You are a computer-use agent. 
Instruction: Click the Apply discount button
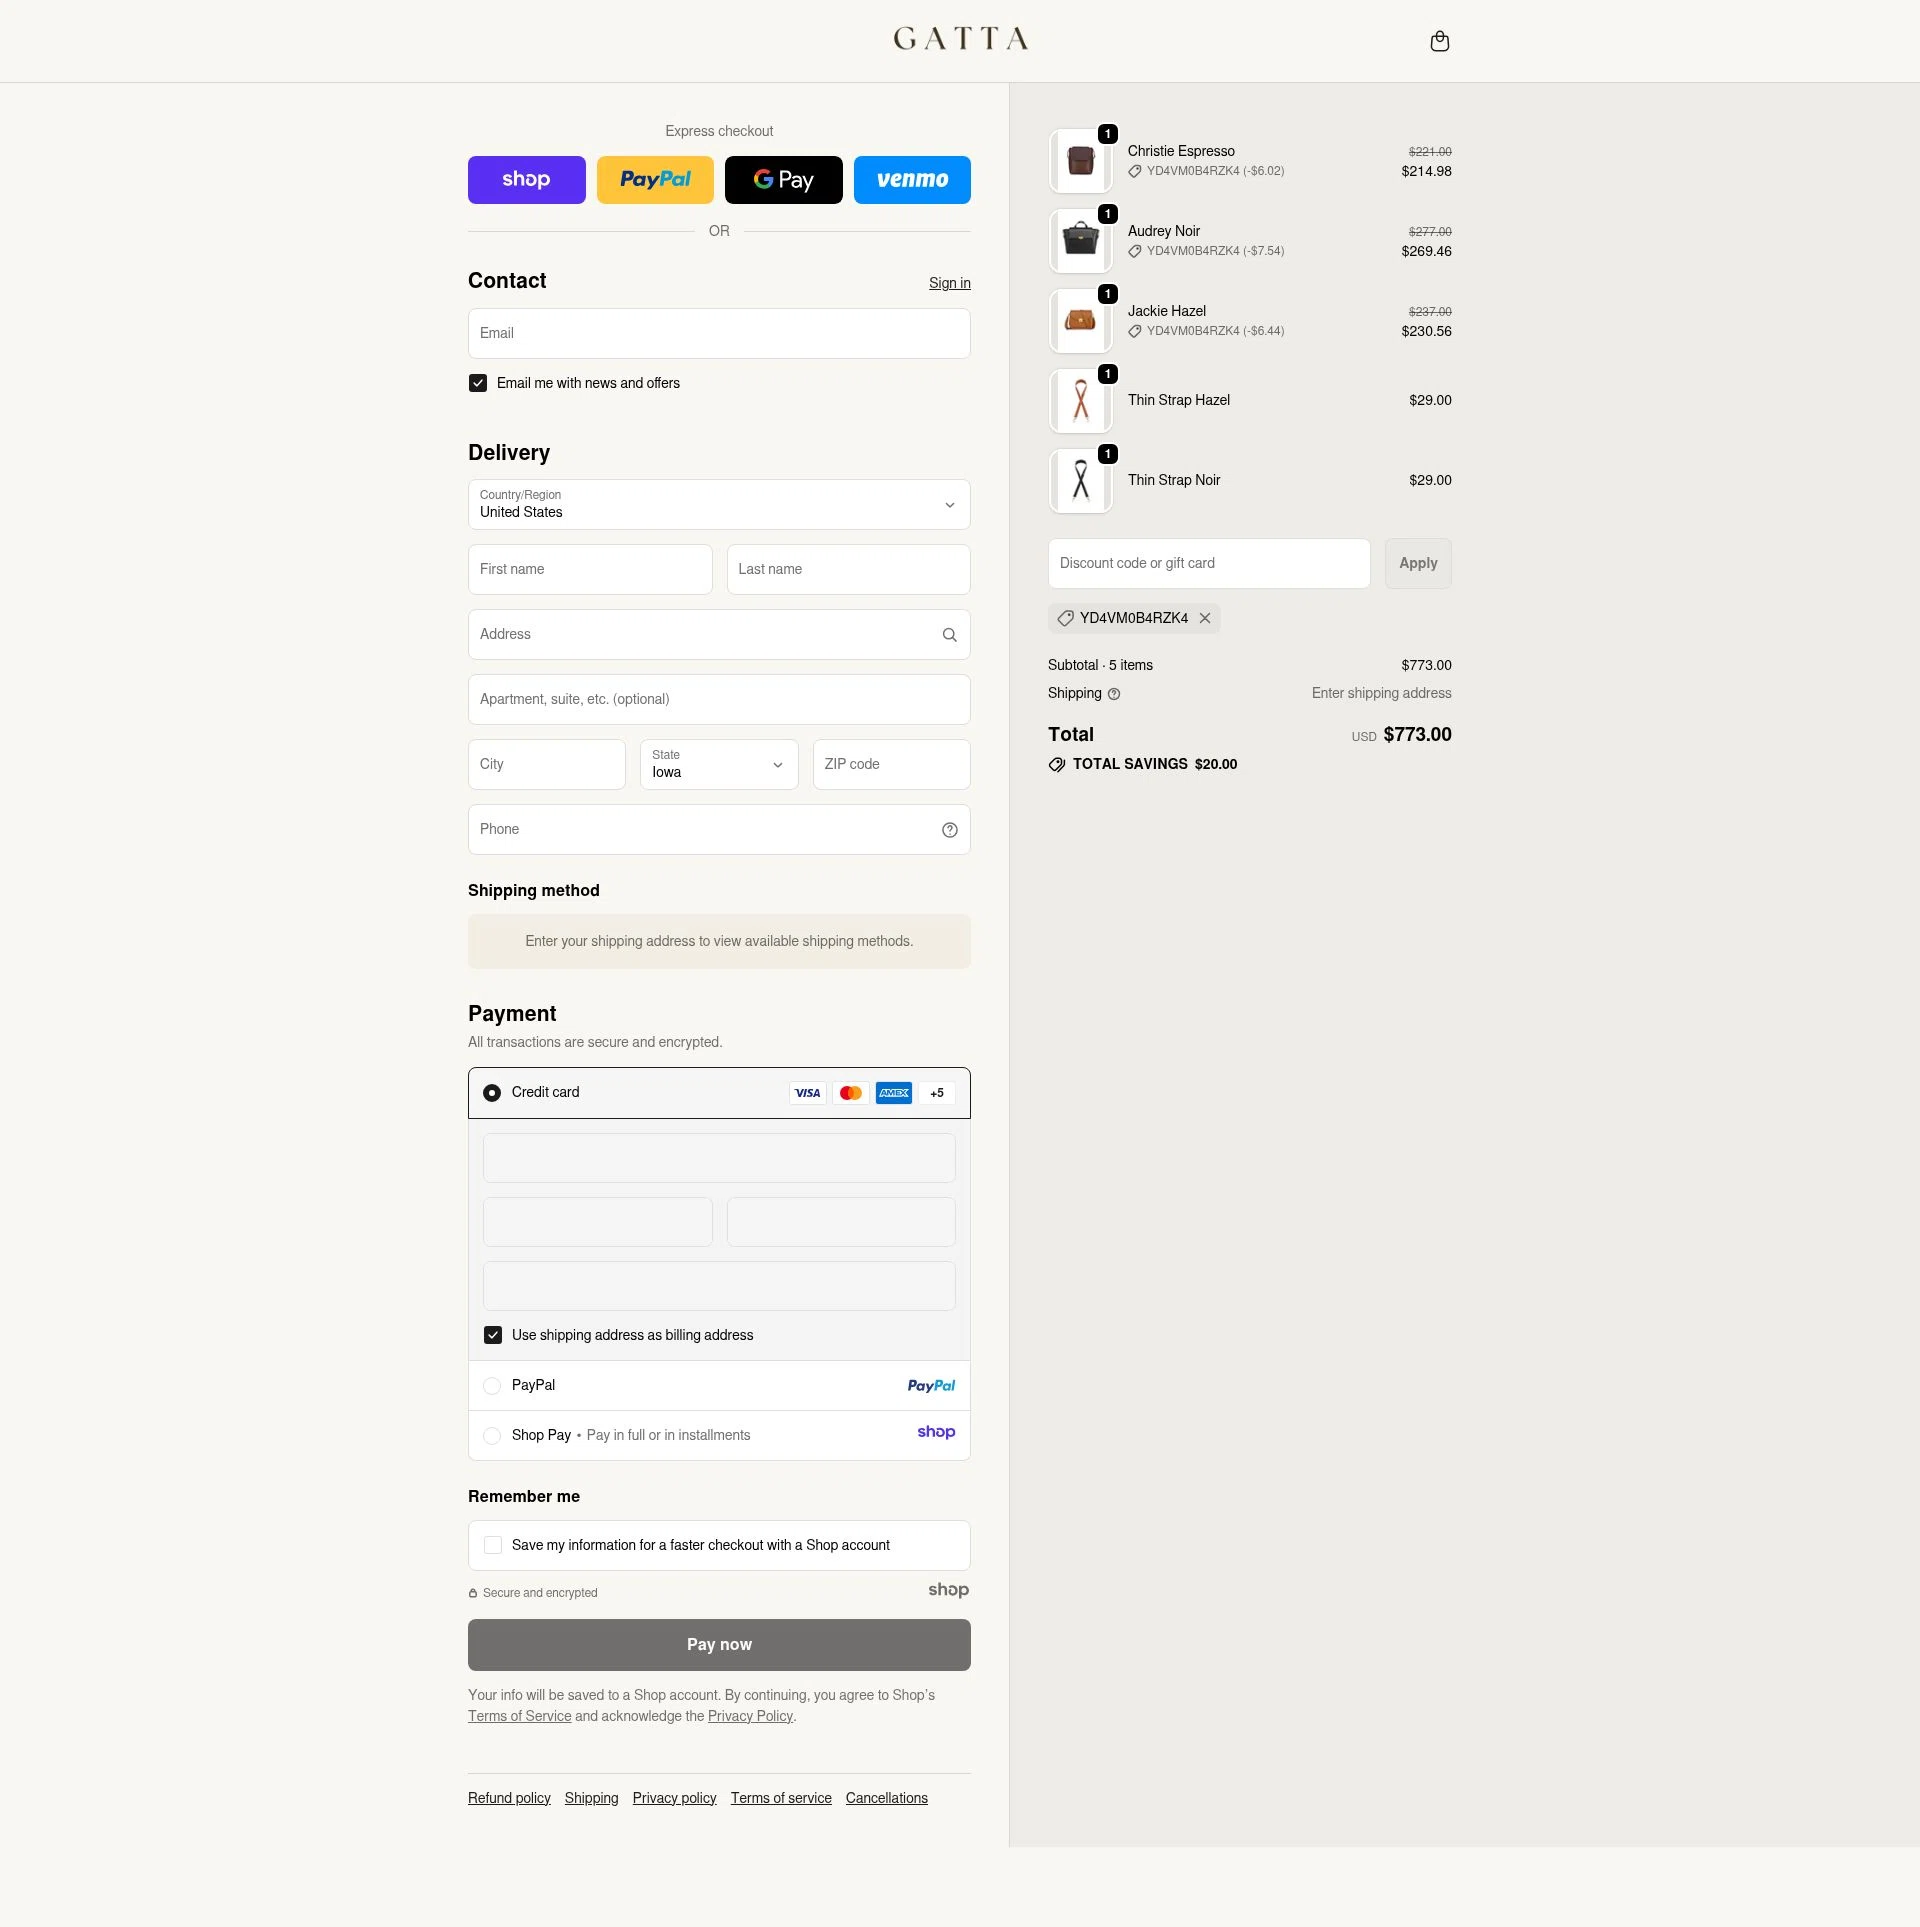pyautogui.click(x=1417, y=563)
